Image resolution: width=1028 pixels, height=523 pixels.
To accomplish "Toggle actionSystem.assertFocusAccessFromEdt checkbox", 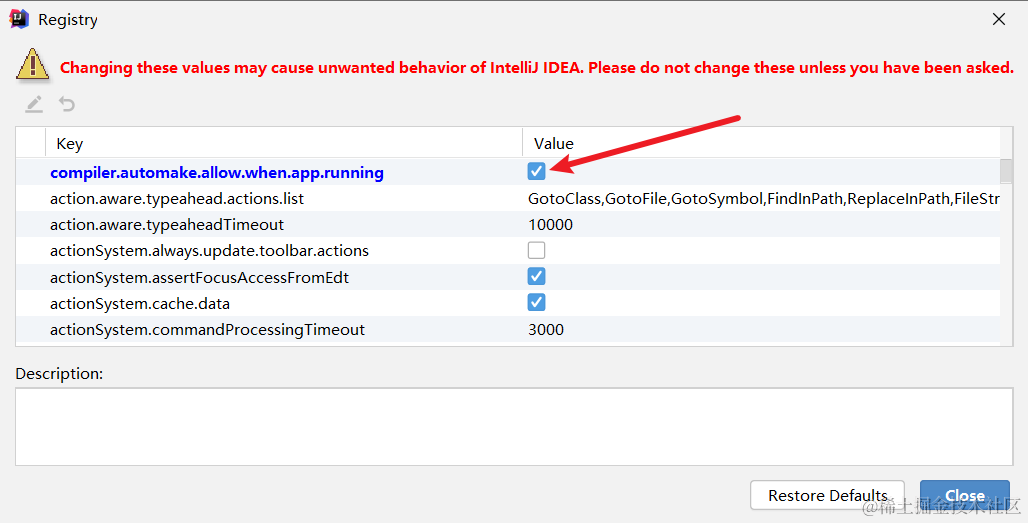I will [536, 276].
